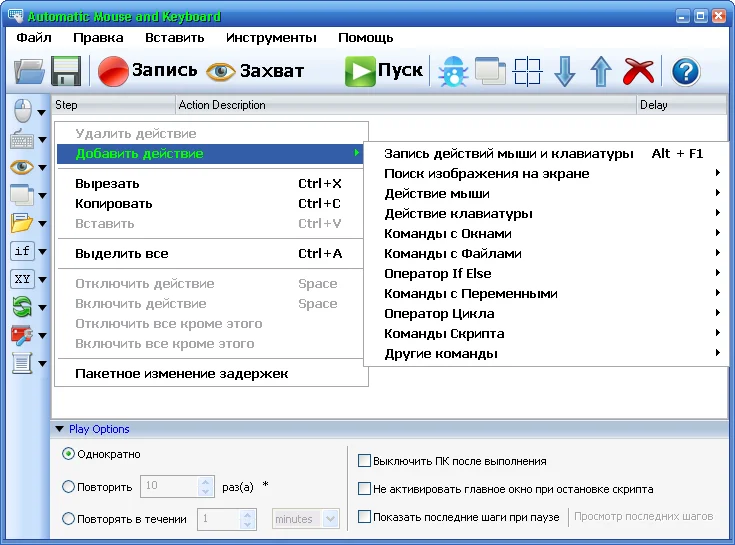Image resolution: width=735 pixels, height=545 pixels.
Task: Choose Копировать in context menu
Action: tap(210, 204)
